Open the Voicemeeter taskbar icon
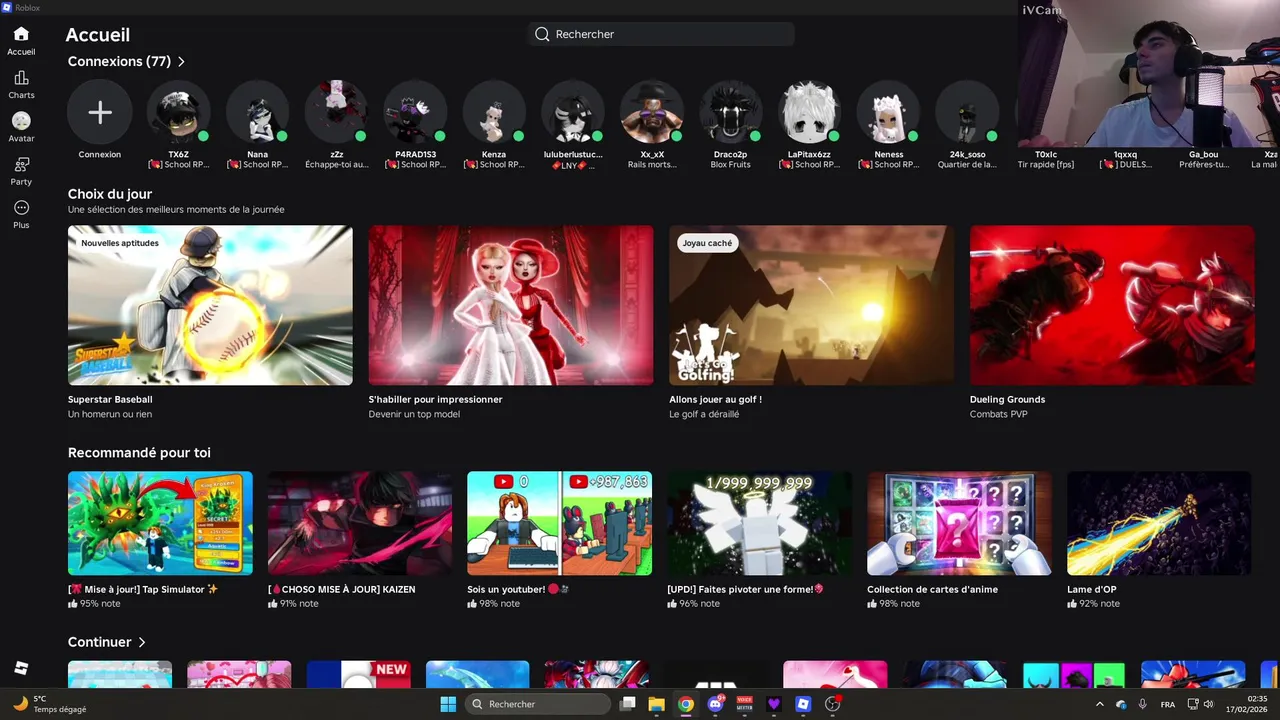Screen dimensions: 1280x720 744,704
